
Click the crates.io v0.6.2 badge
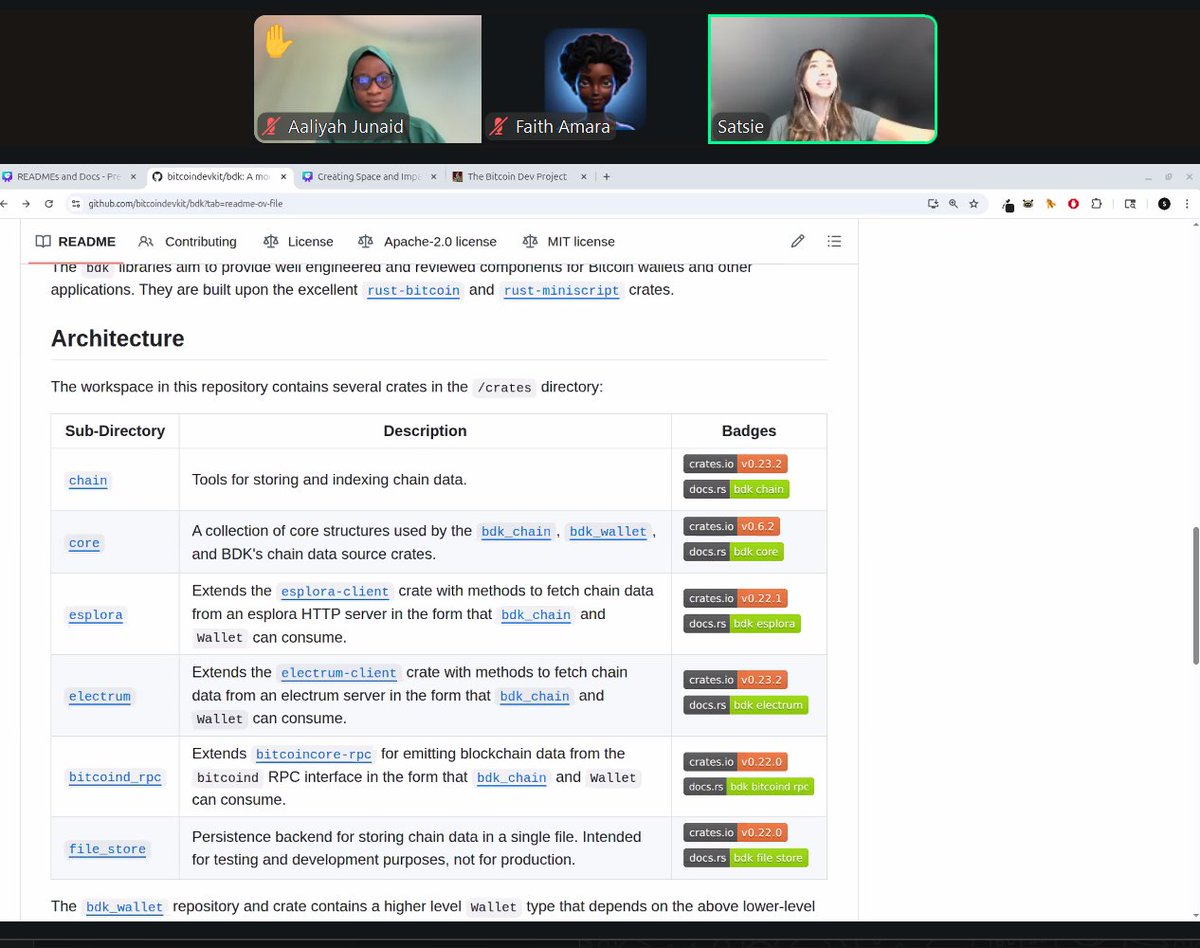click(x=732, y=526)
